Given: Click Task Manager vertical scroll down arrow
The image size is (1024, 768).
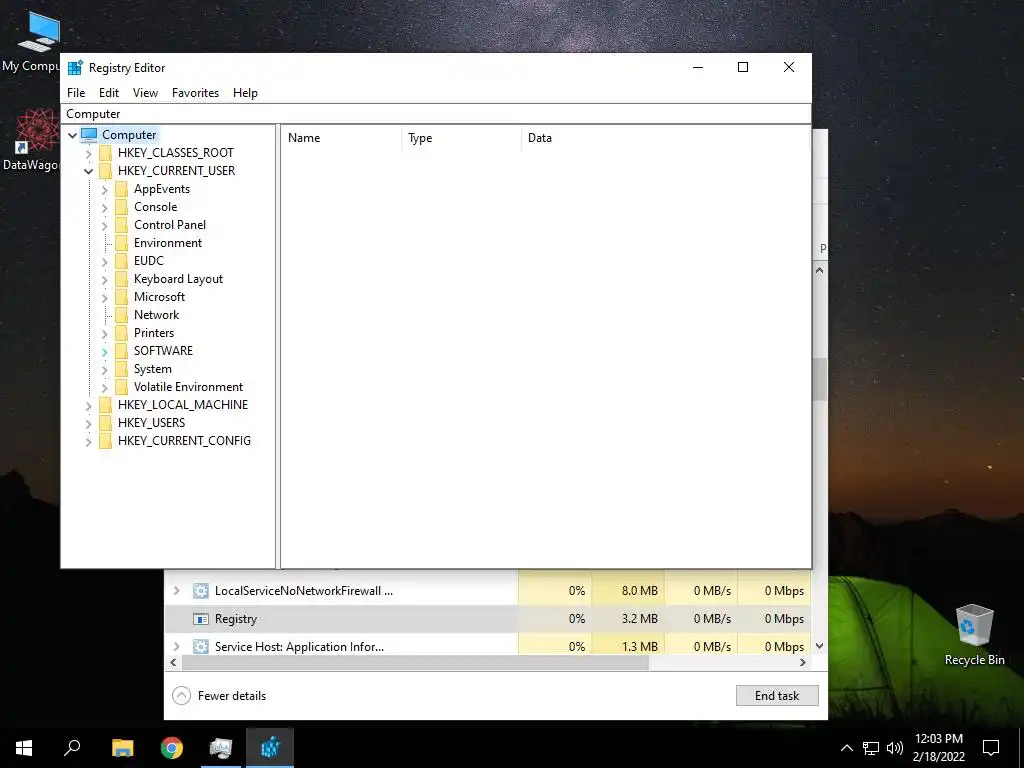Looking at the screenshot, I should (819, 646).
